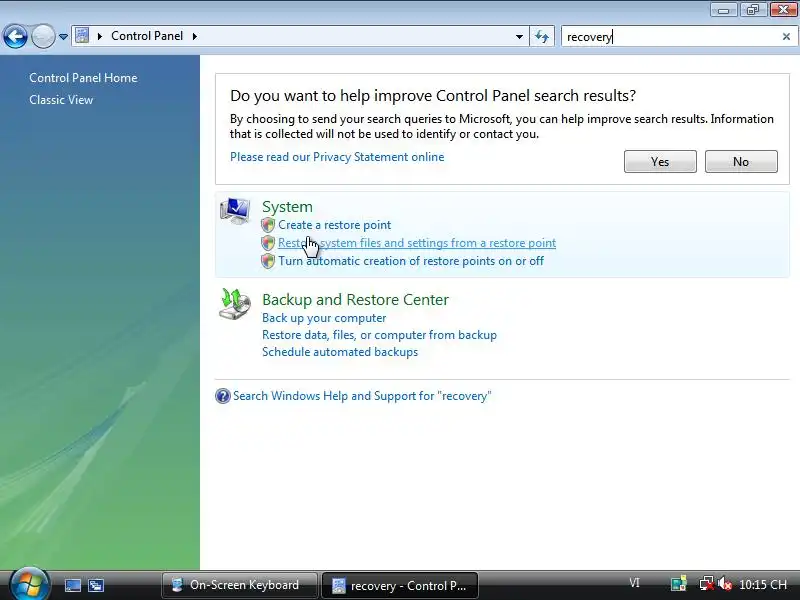Viewport: 800px width, 600px height.
Task: Click the System computer icon
Action: click(x=235, y=211)
